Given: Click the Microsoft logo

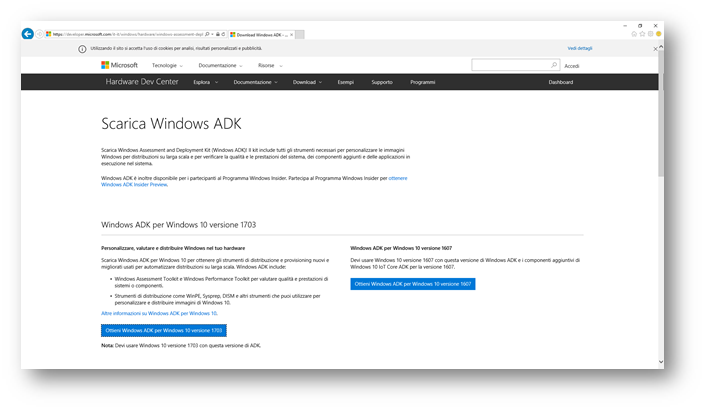Looking at the screenshot, I should click(x=119, y=65).
